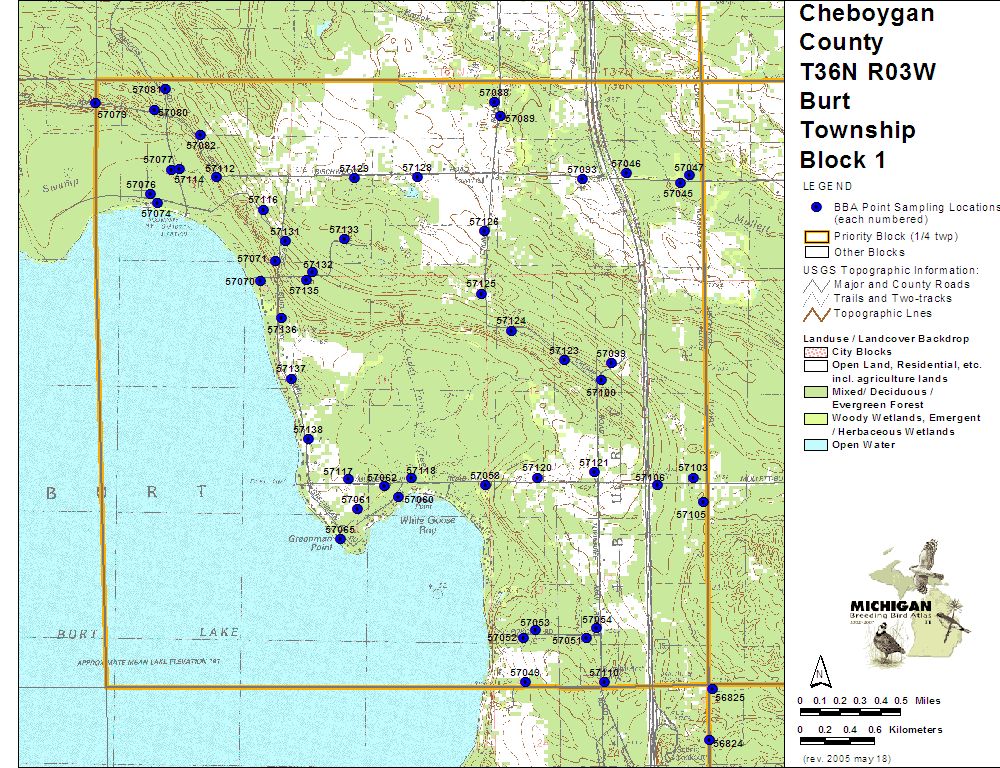Click the BBA Point legend dot

pos(816,207)
